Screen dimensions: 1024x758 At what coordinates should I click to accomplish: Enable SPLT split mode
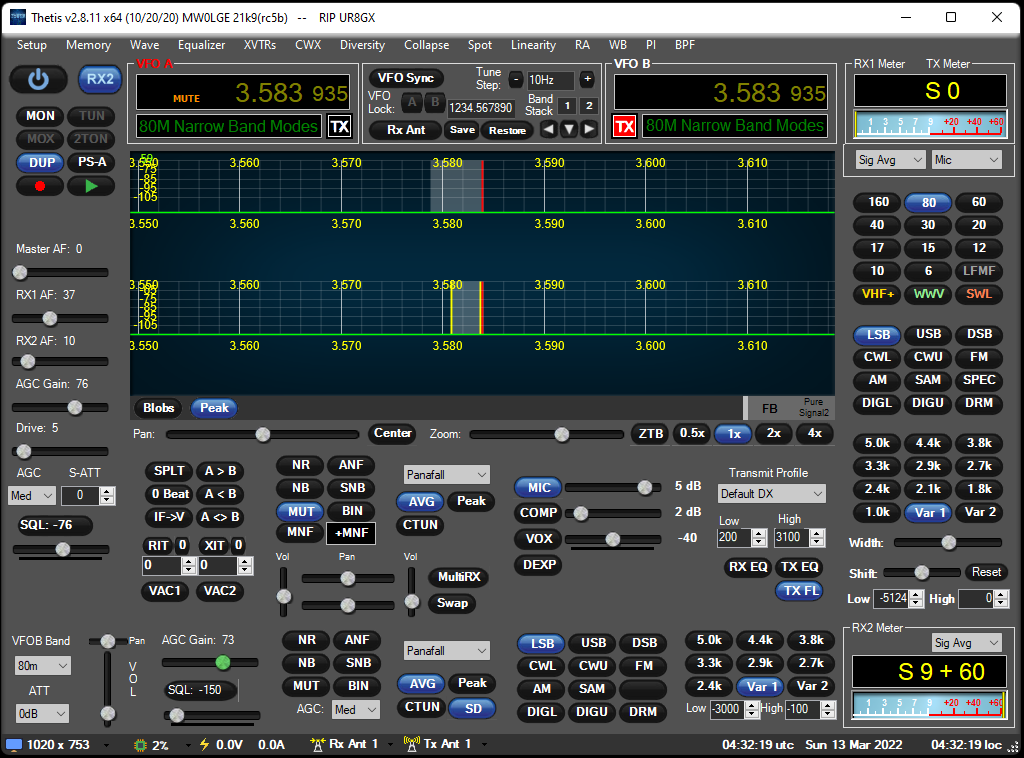pyautogui.click(x=168, y=471)
